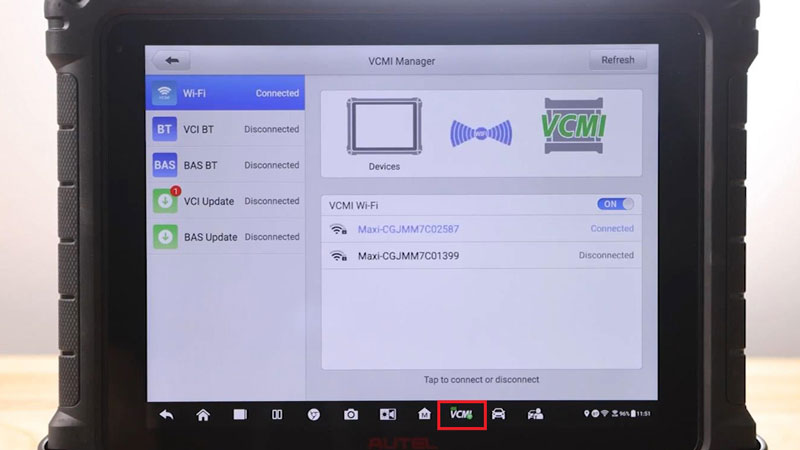Tap the recent apps square icon

tap(240, 414)
